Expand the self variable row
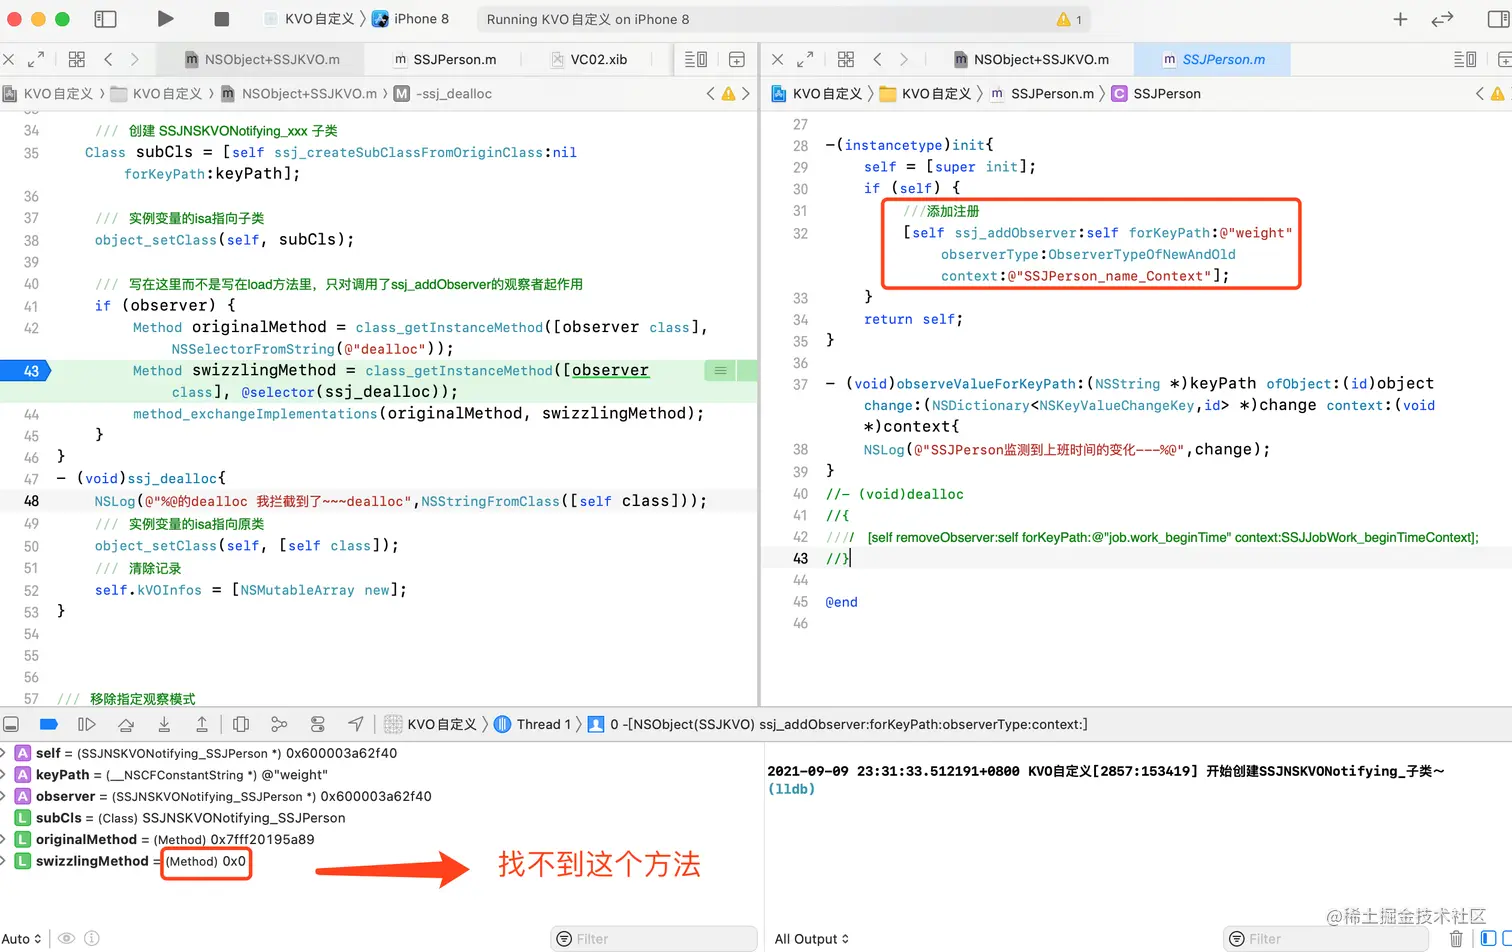This screenshot has width=1512, height=952. (3, 753)
